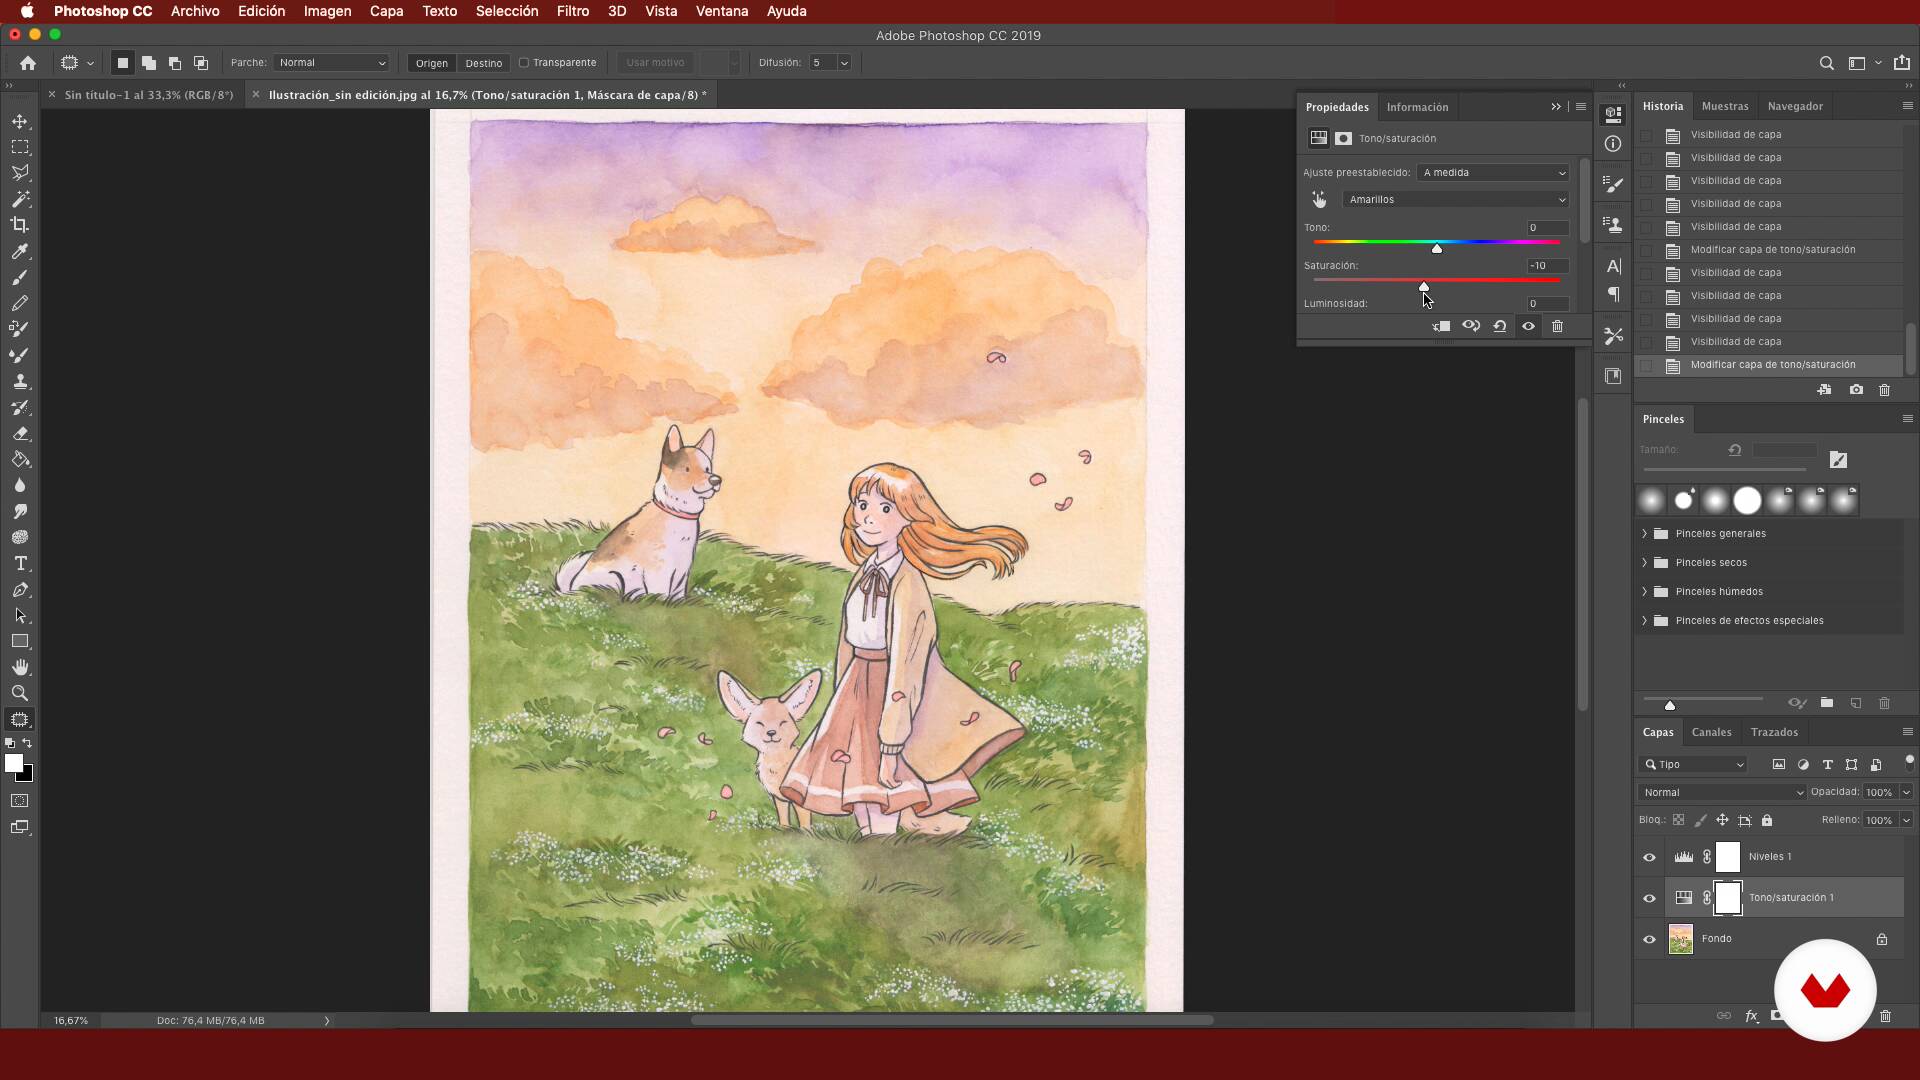Image resolution: width=1920 pixels, height=1080 pixels.
Task: Switch to the Información tab
Action: tap(1417, 107)
